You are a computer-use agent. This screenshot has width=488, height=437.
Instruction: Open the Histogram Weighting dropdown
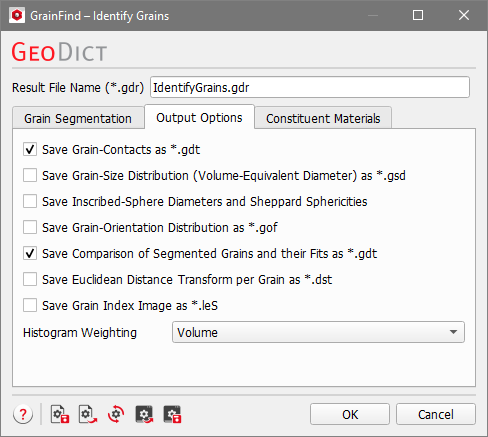point(318,332)
